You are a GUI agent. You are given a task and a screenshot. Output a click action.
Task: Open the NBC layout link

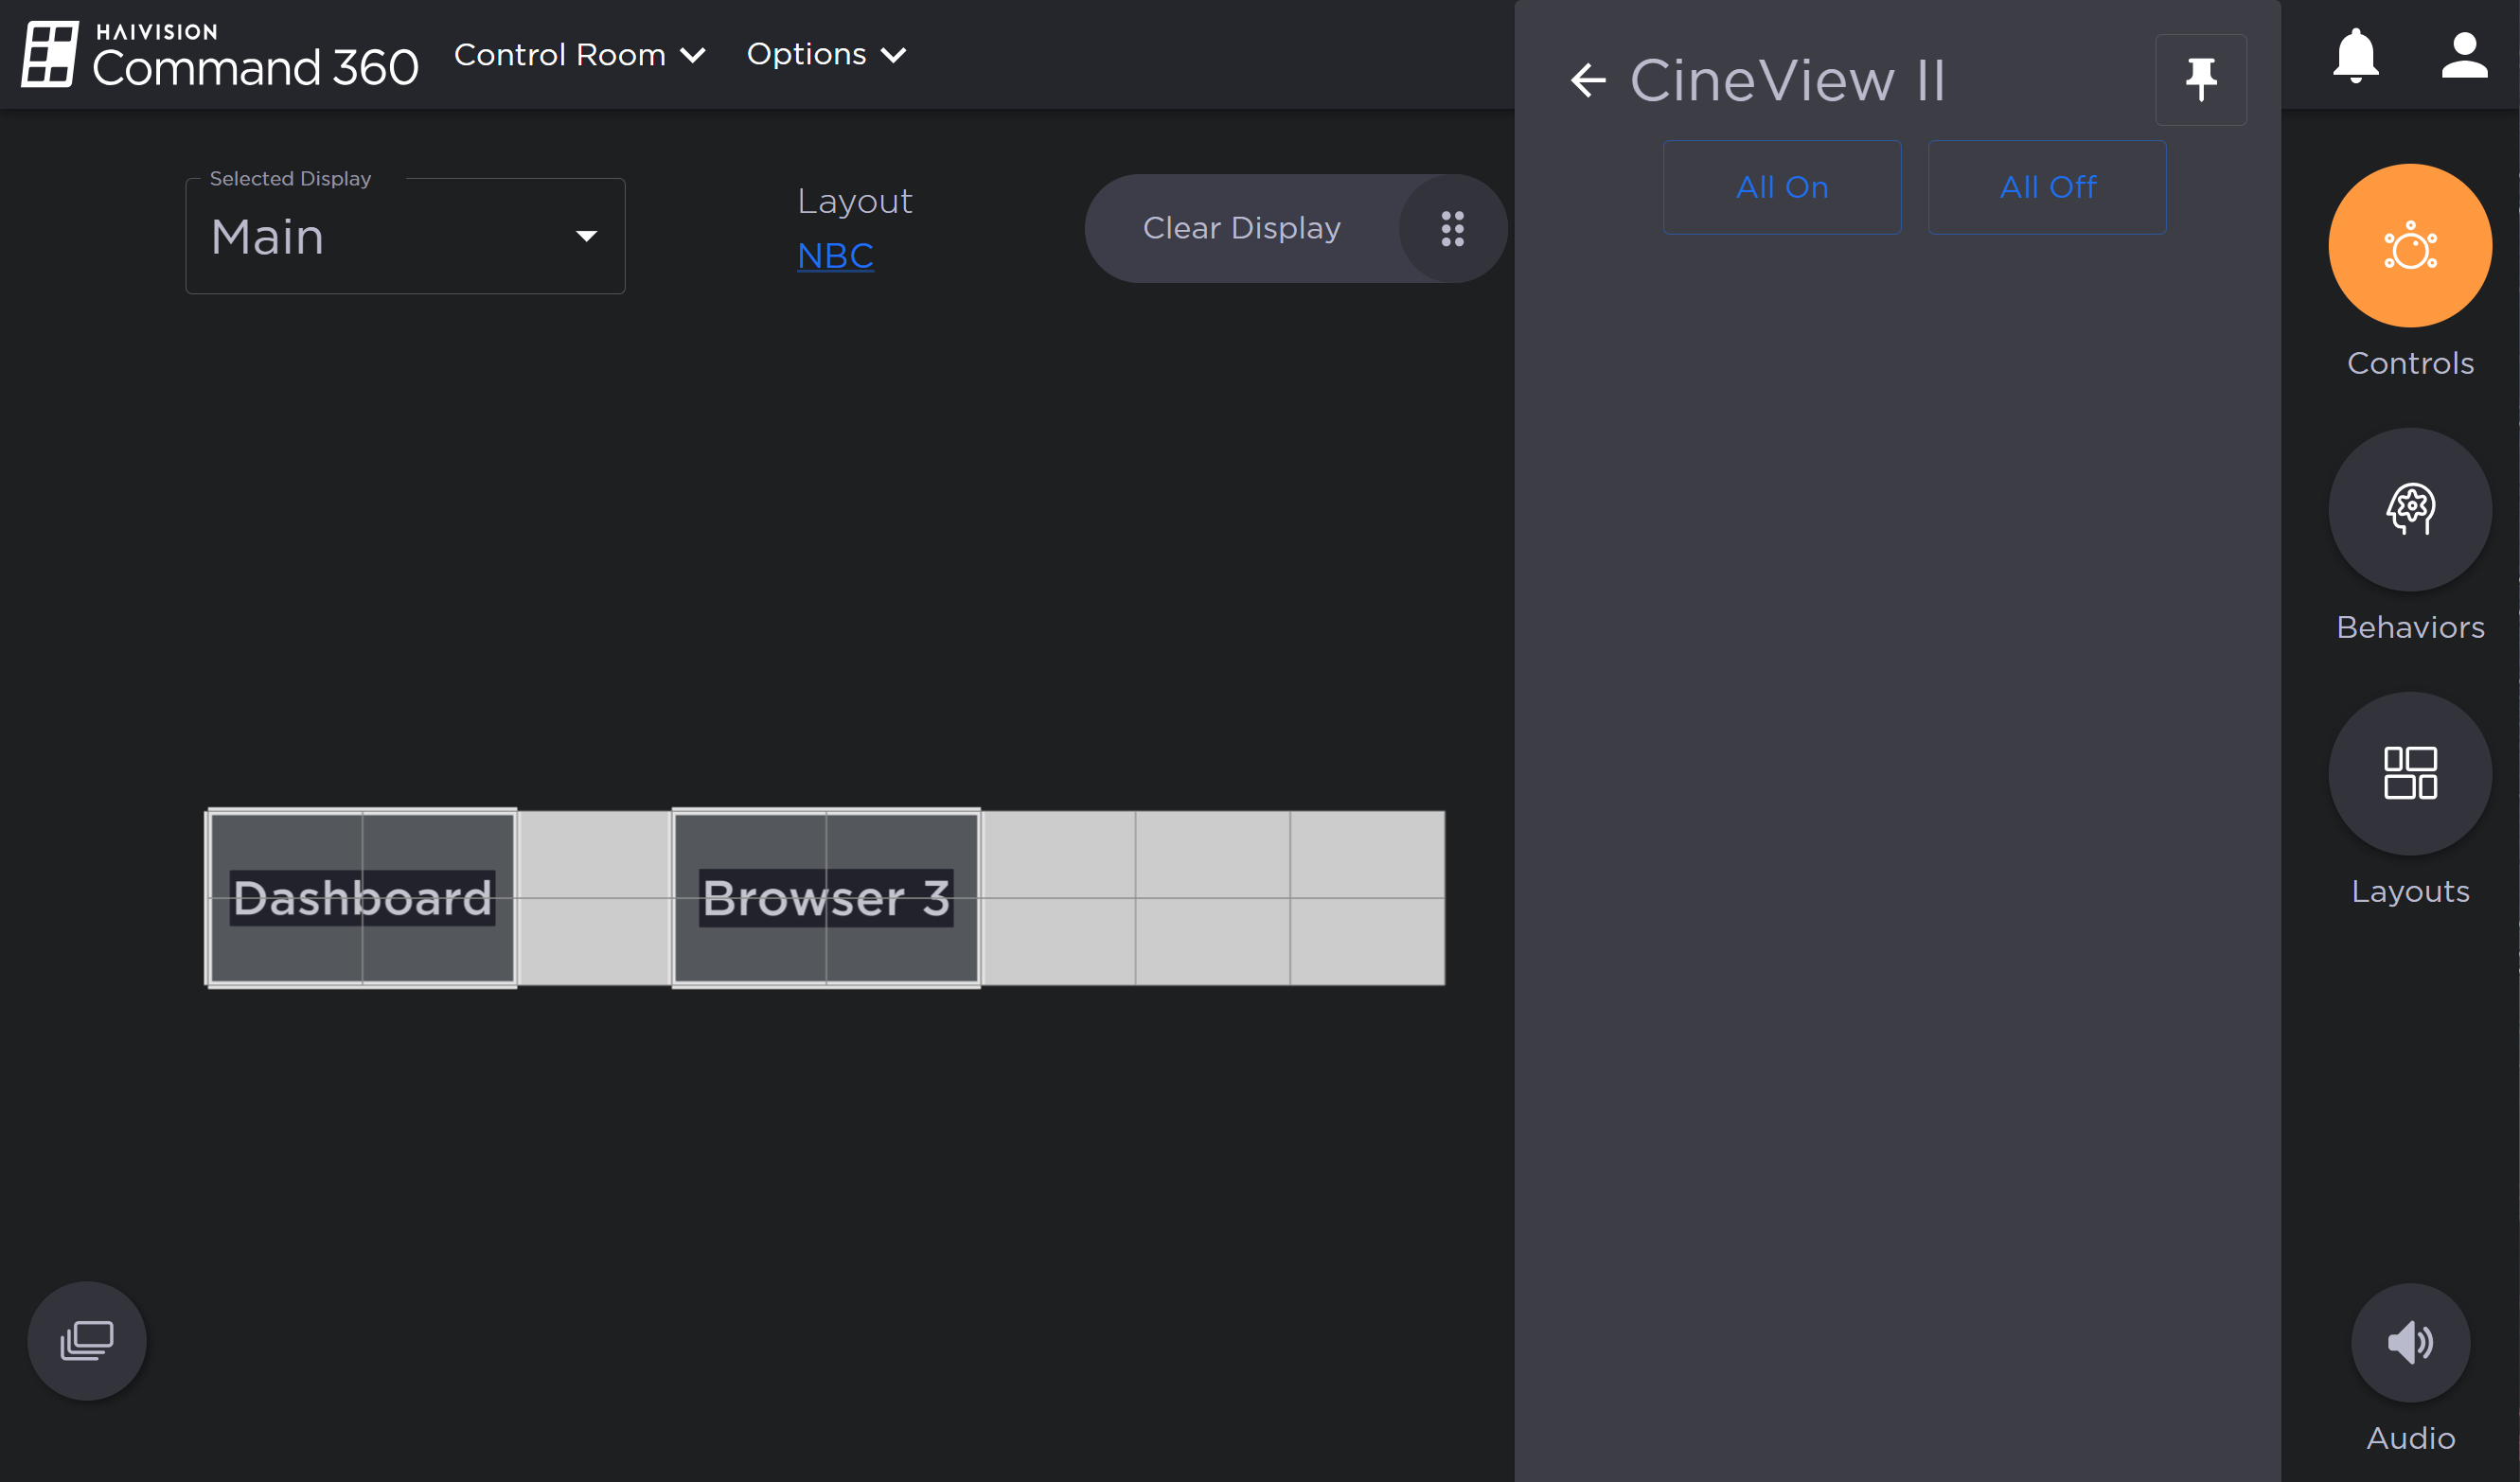click(x=835, y=255)
